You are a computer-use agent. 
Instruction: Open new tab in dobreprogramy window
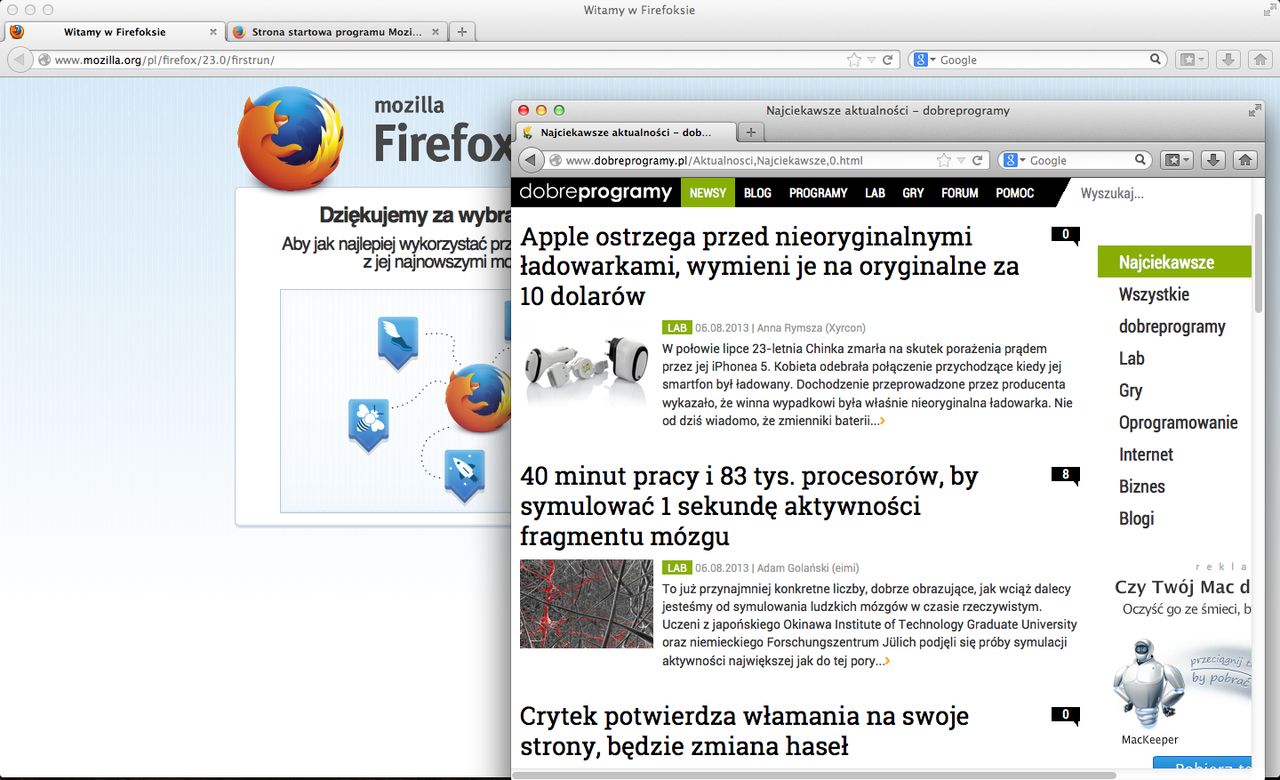pyautogui.click(x=751, y=132)
